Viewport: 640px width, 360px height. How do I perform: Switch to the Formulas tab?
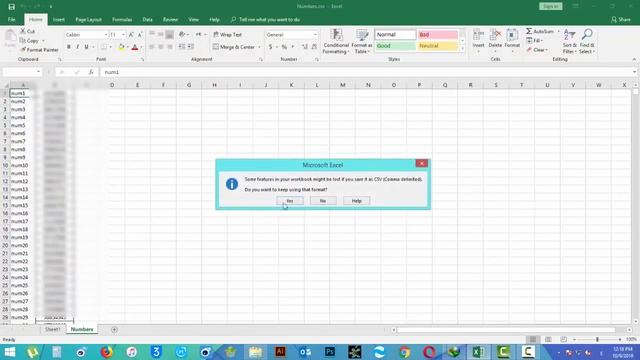pyautogui.click(x=122, y=20)
